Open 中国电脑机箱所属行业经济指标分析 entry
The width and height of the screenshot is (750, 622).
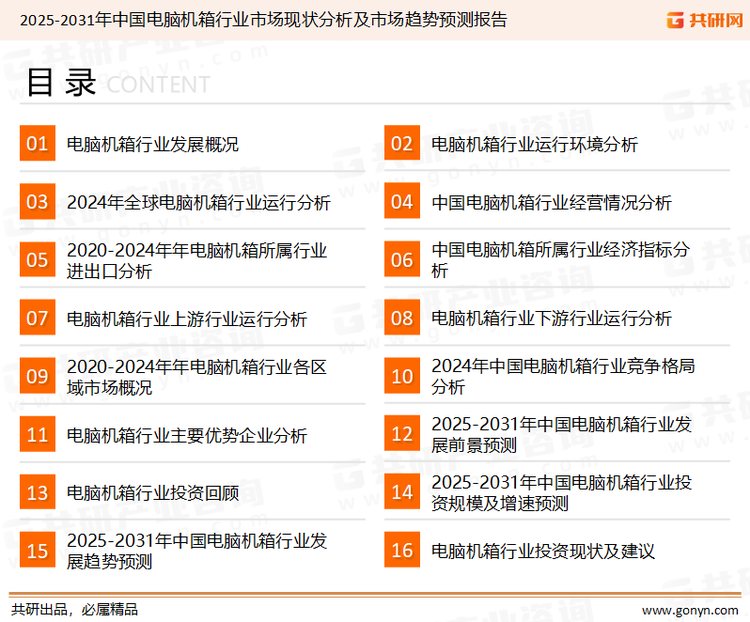560,260
